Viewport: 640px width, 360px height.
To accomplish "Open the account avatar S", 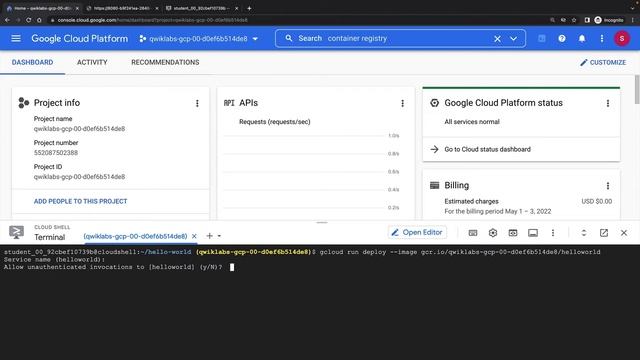I will point(622,38).
